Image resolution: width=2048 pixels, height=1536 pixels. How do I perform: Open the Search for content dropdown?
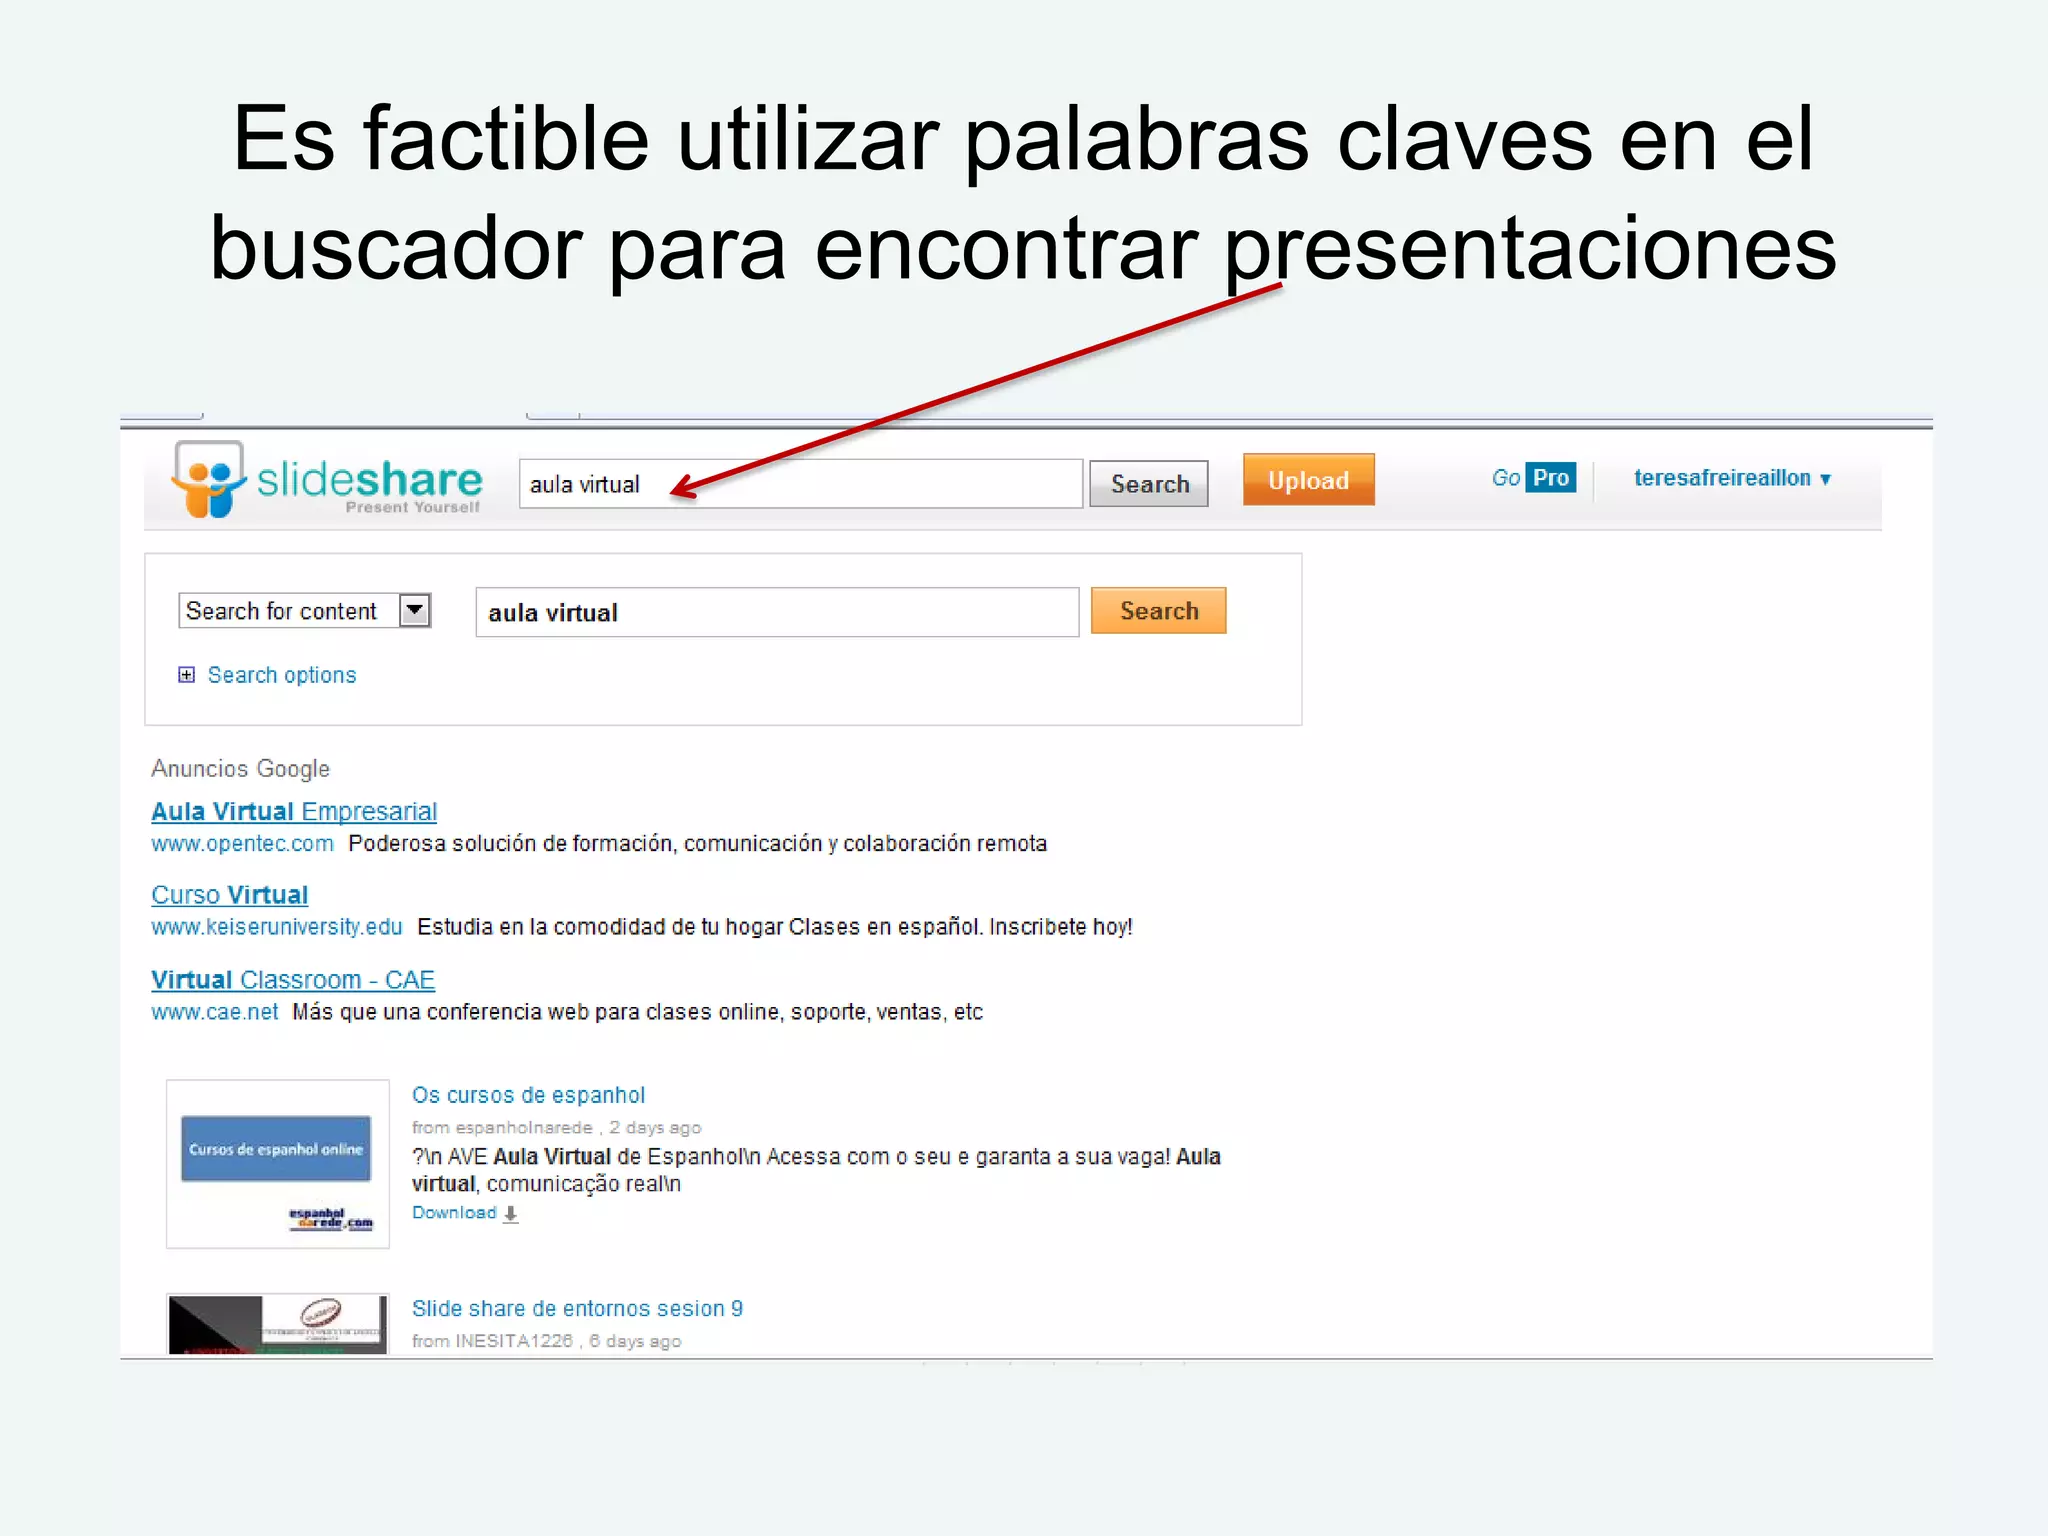point(304,610)
